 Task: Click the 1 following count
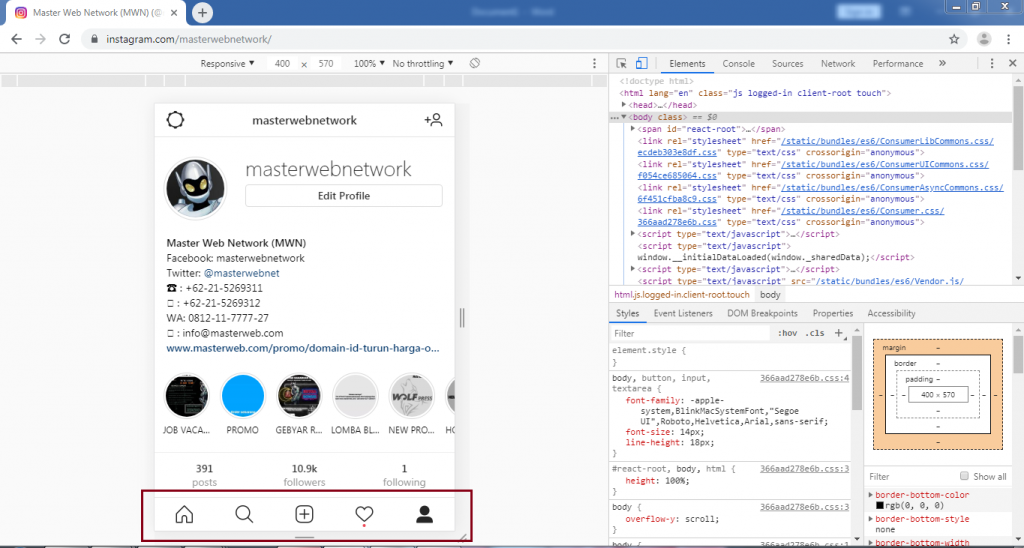[404, 475]
